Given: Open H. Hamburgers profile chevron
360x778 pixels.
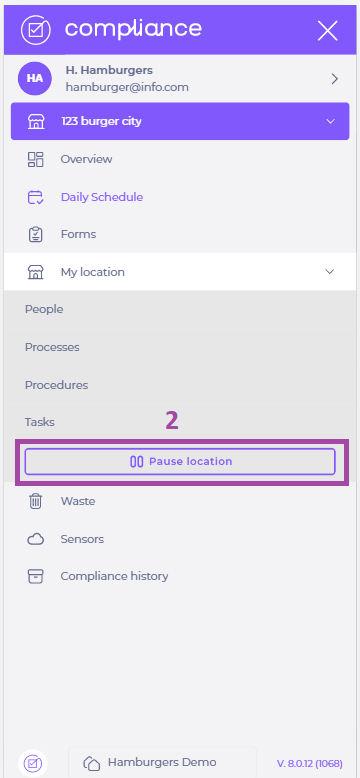Looking at the screenshot, I should tap(335, 79).
